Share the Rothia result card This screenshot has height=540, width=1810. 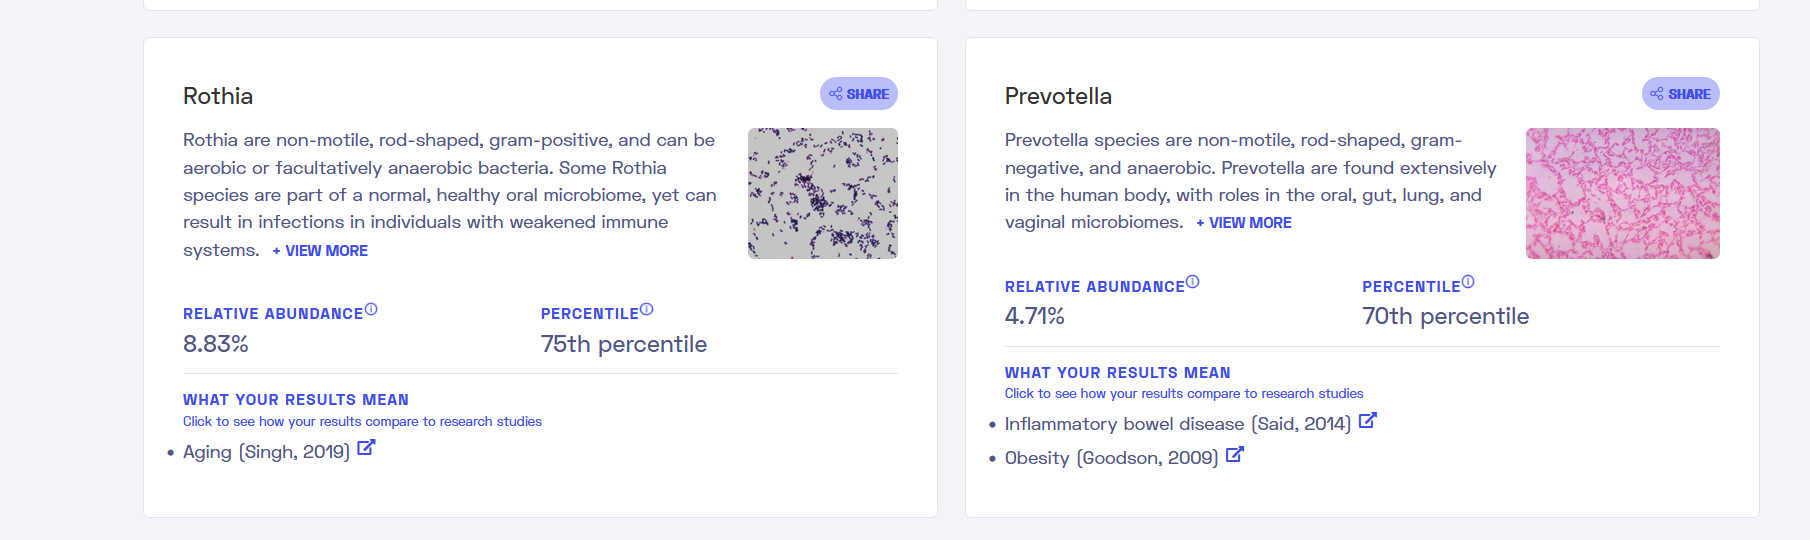tap(859, 94)
